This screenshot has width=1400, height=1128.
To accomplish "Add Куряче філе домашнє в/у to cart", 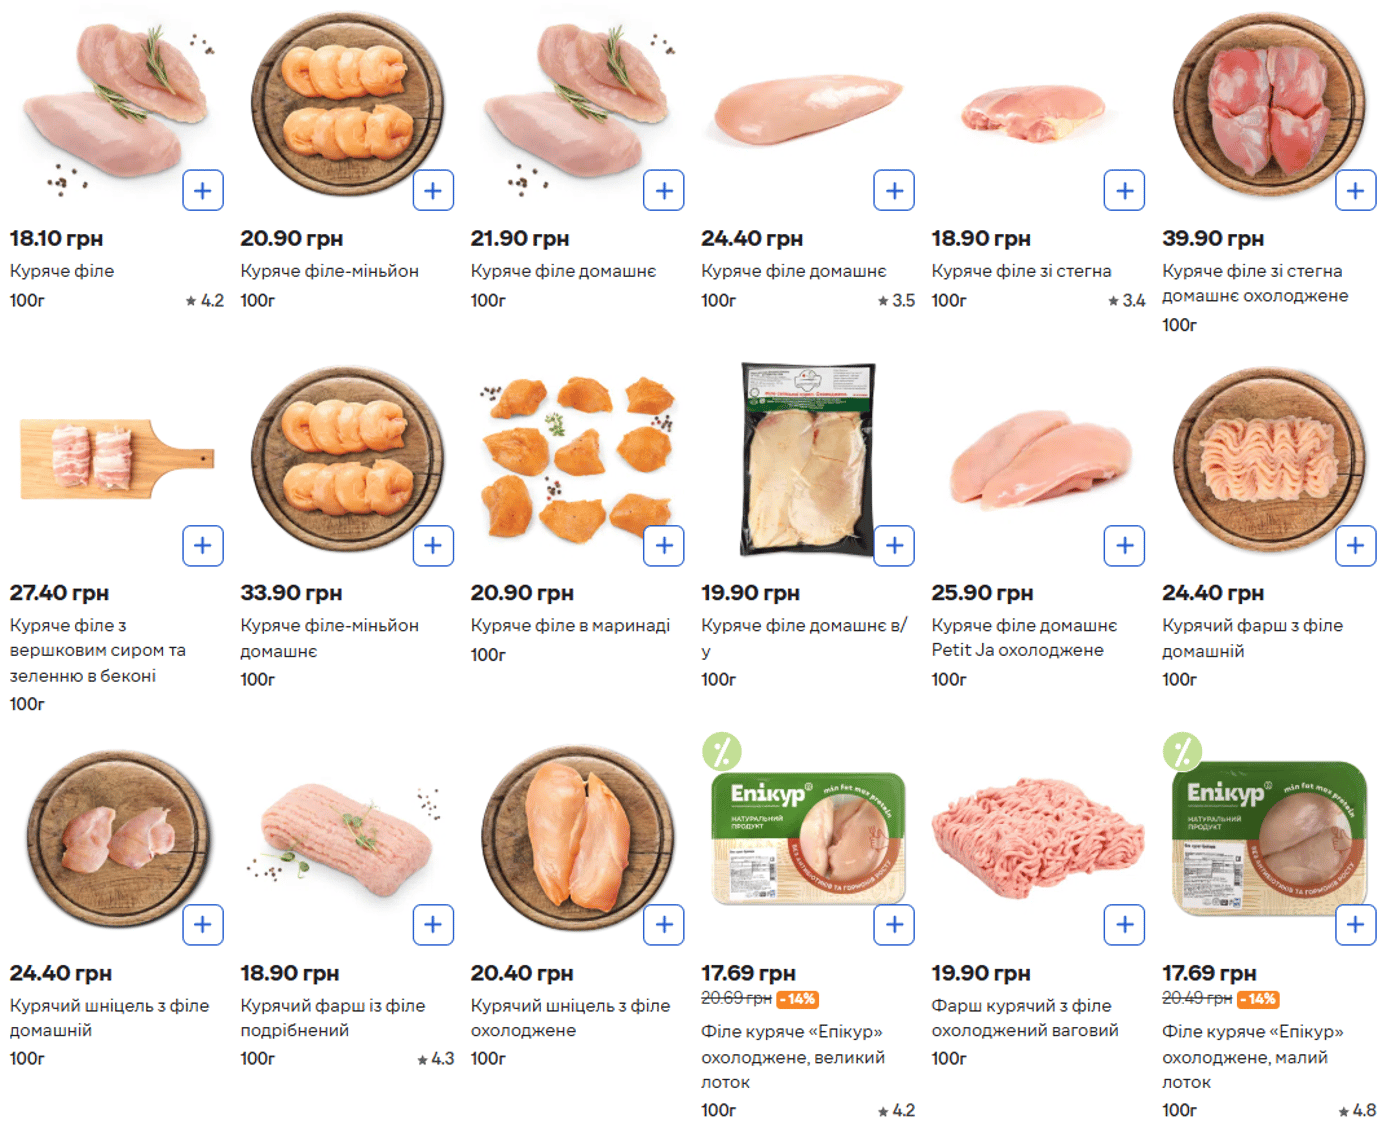I will (894, 546).
